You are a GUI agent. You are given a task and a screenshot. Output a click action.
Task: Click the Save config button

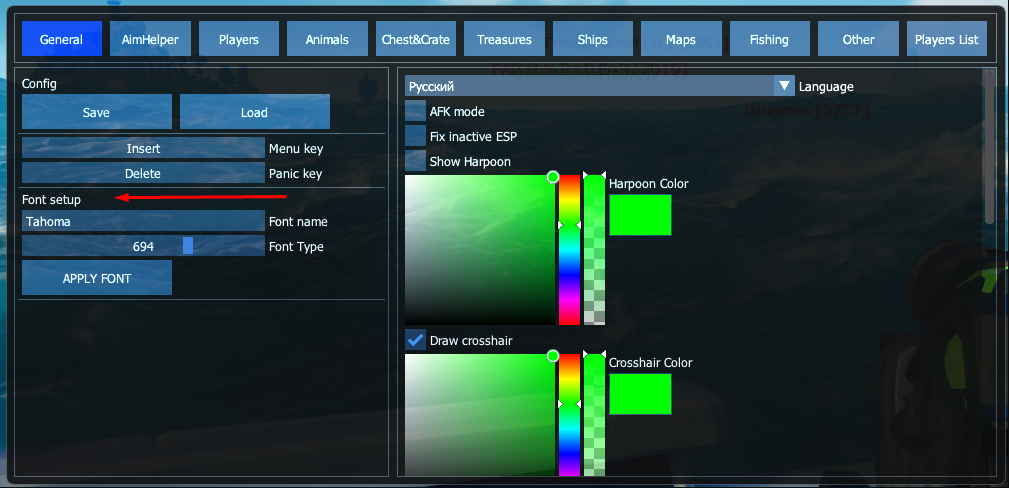(96, 112)
